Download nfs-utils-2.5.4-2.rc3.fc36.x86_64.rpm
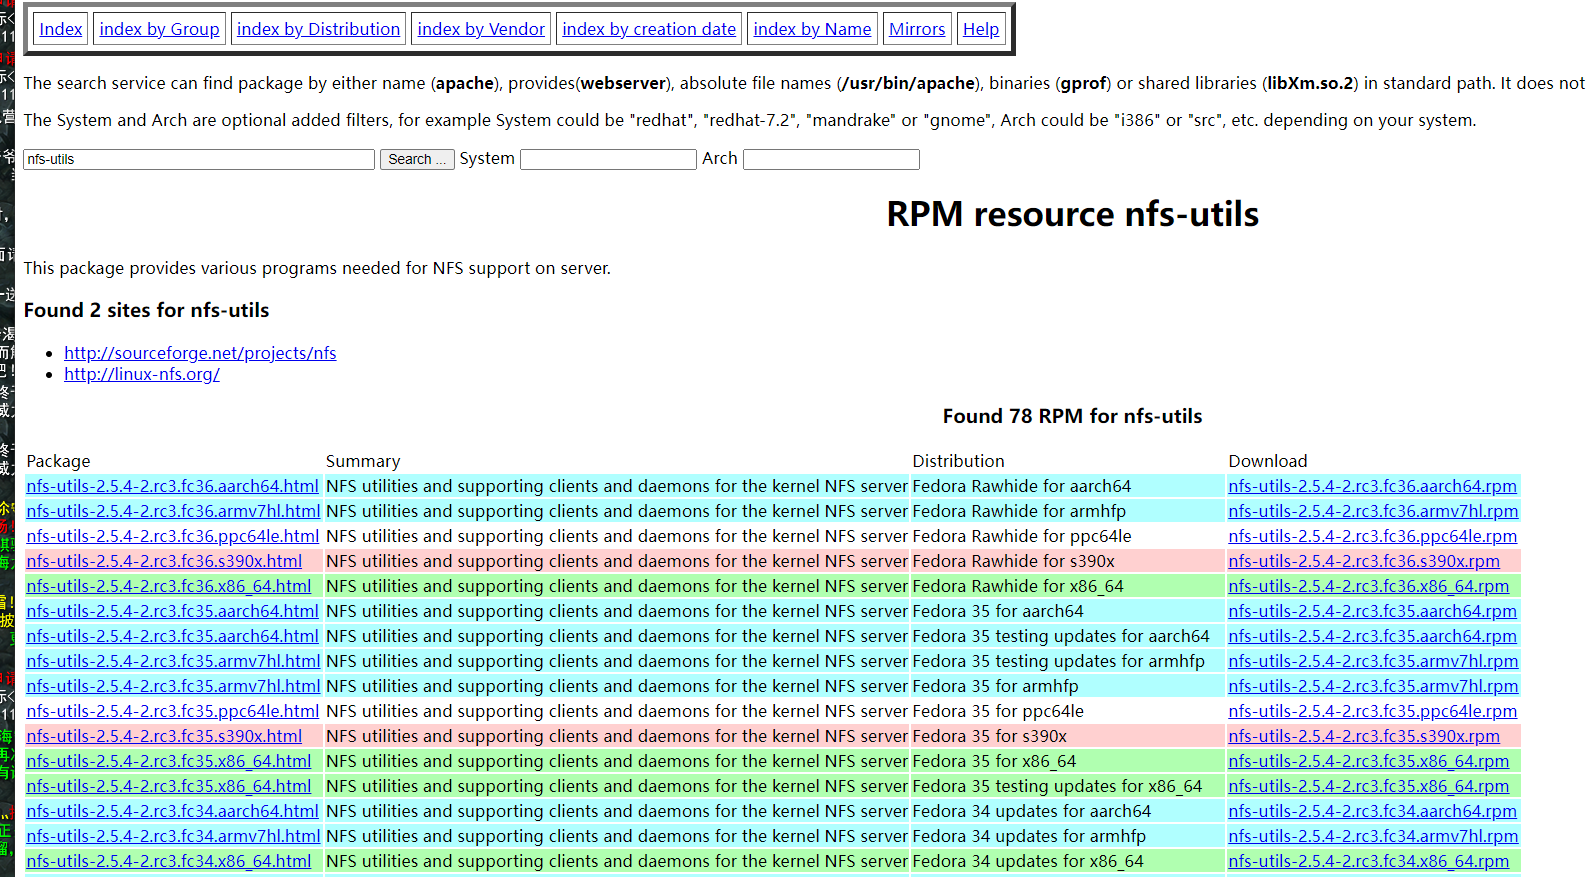1586x877 pixels. point(1369,586)
